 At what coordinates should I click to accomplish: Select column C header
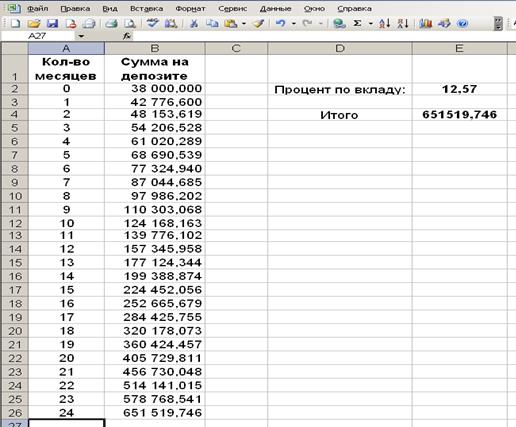[x=236, y=49]
